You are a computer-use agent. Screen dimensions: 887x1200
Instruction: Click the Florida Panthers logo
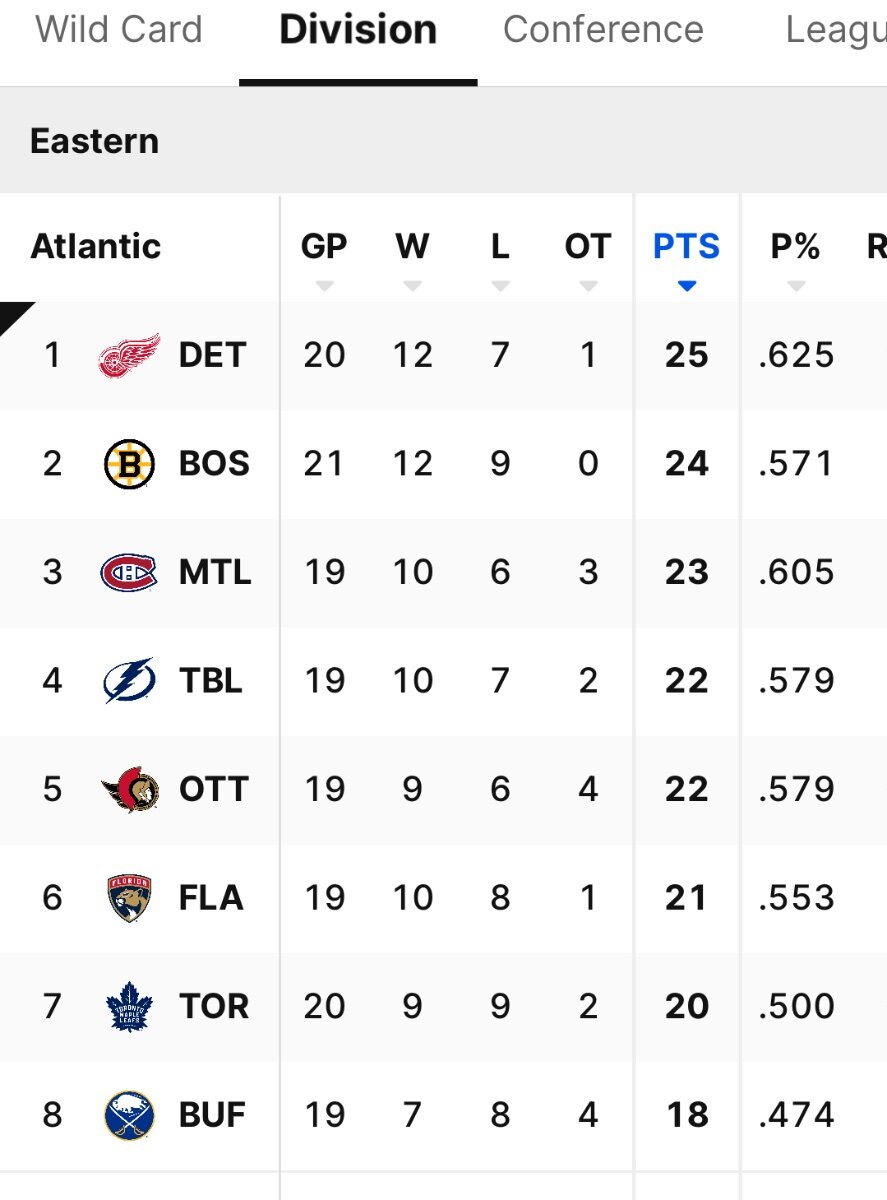coord(129,898)
